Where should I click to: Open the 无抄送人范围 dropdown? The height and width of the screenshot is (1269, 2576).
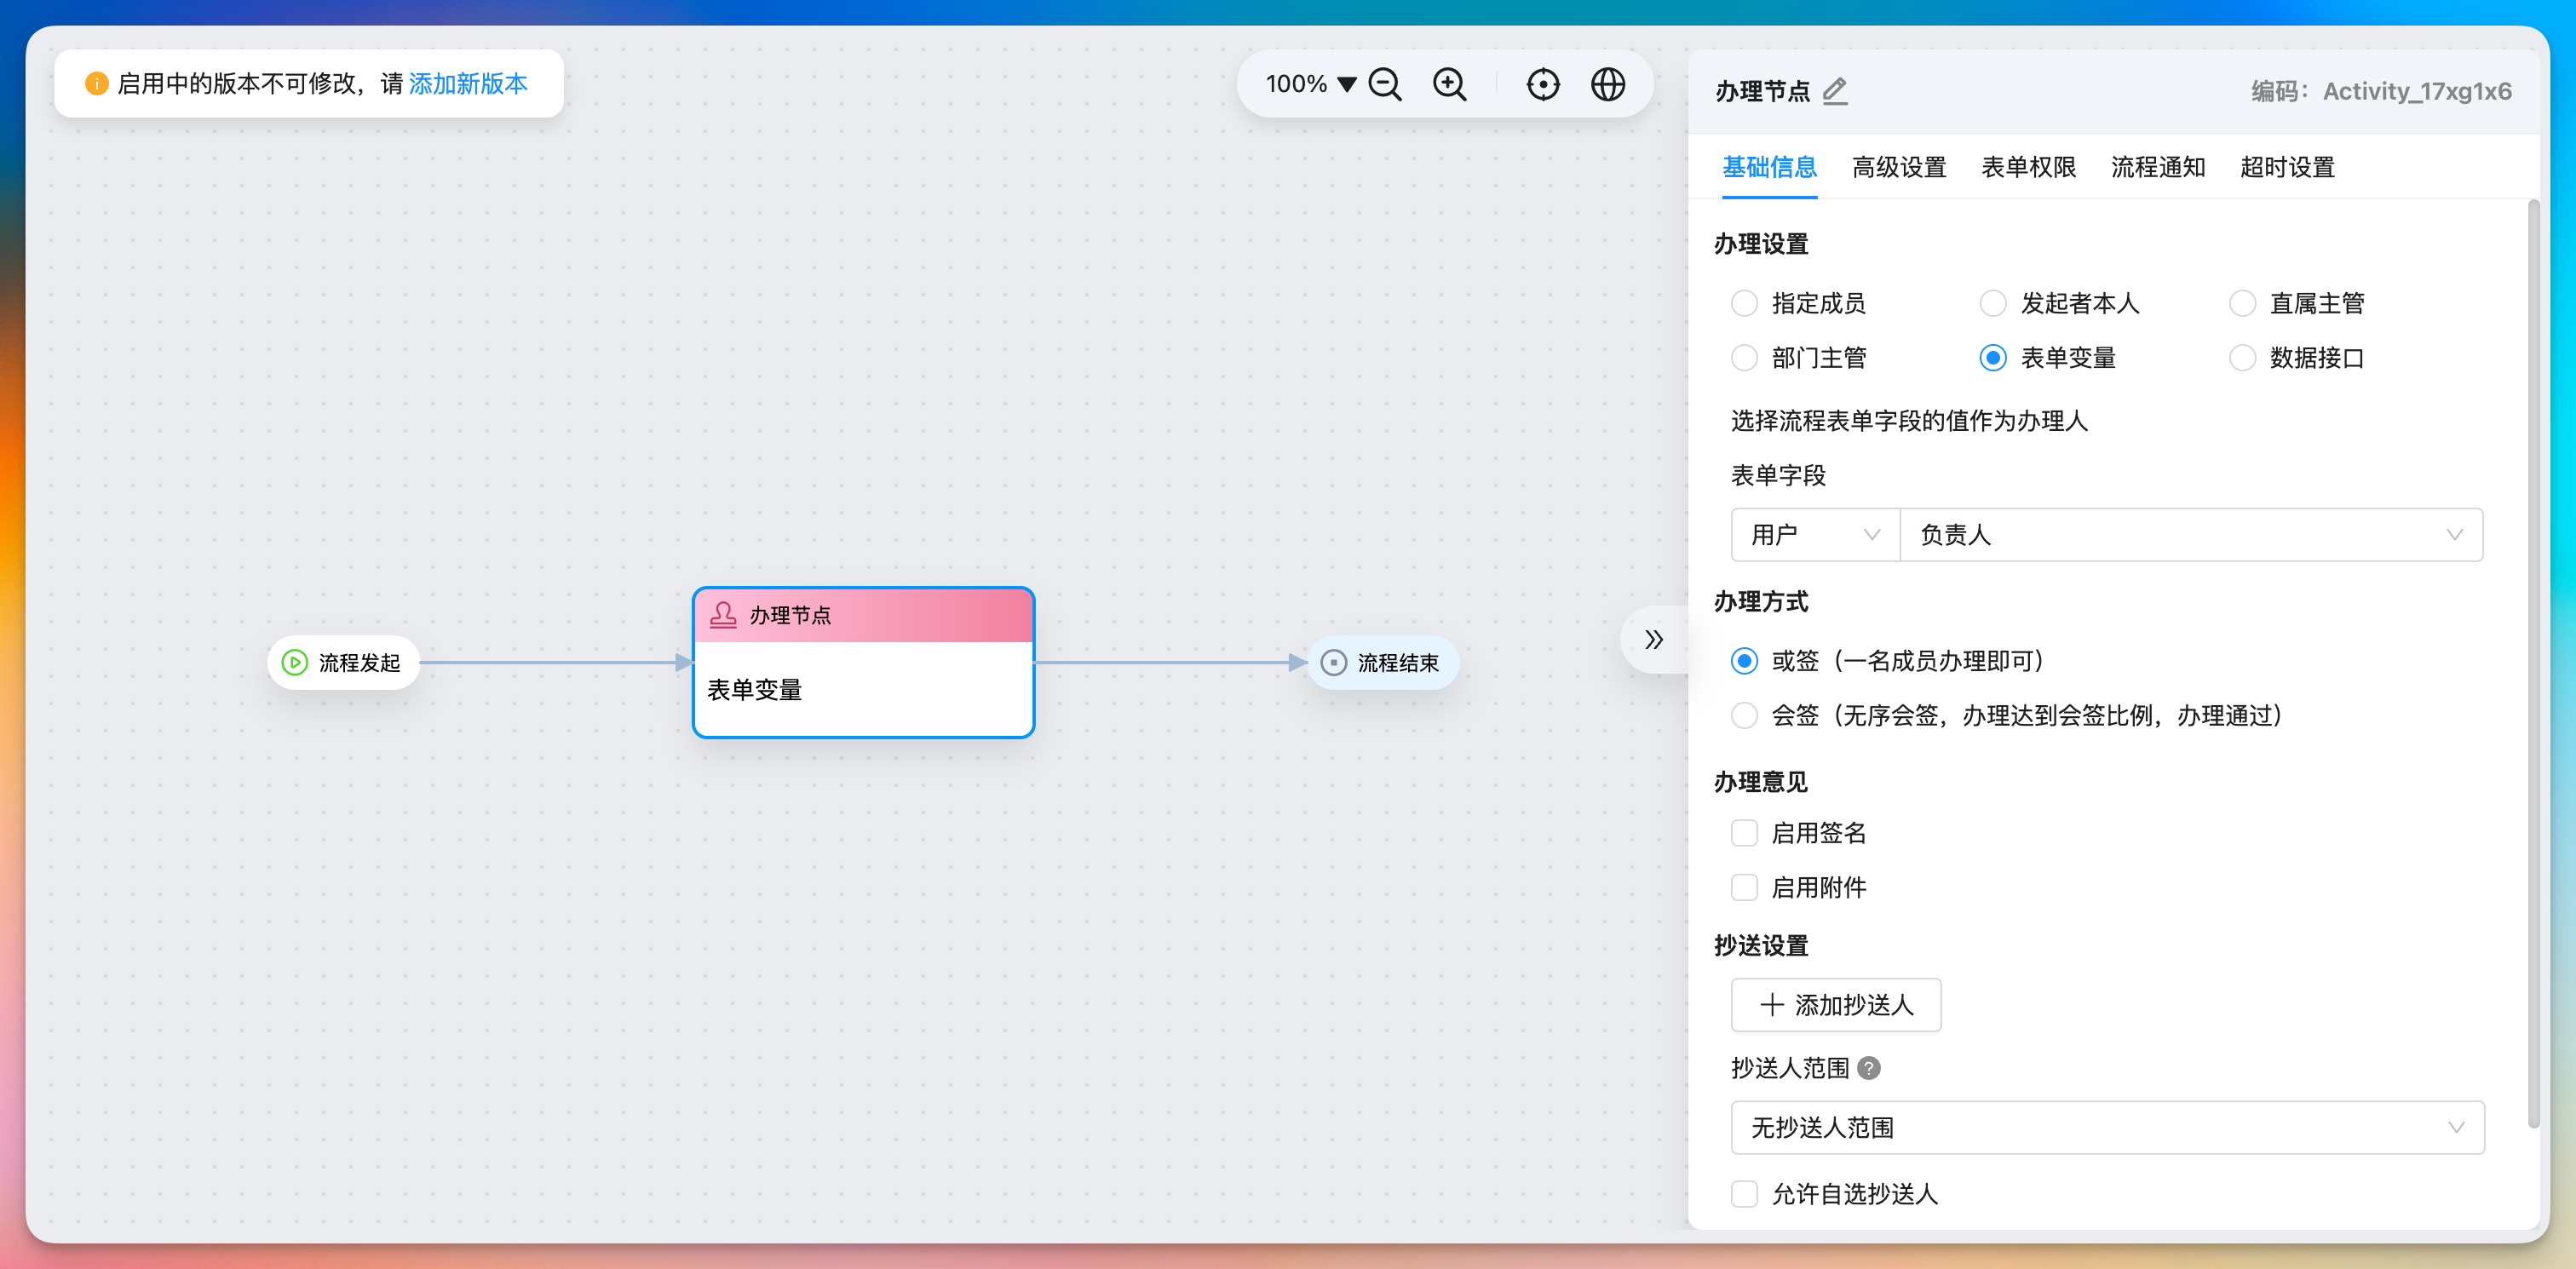tap(2108, 1127)
